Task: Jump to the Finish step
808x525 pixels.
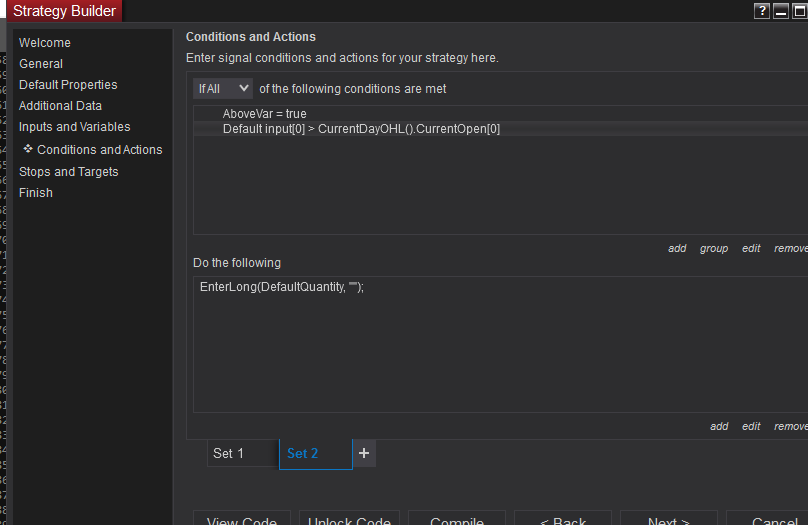Action: click(x=36, y=193)
